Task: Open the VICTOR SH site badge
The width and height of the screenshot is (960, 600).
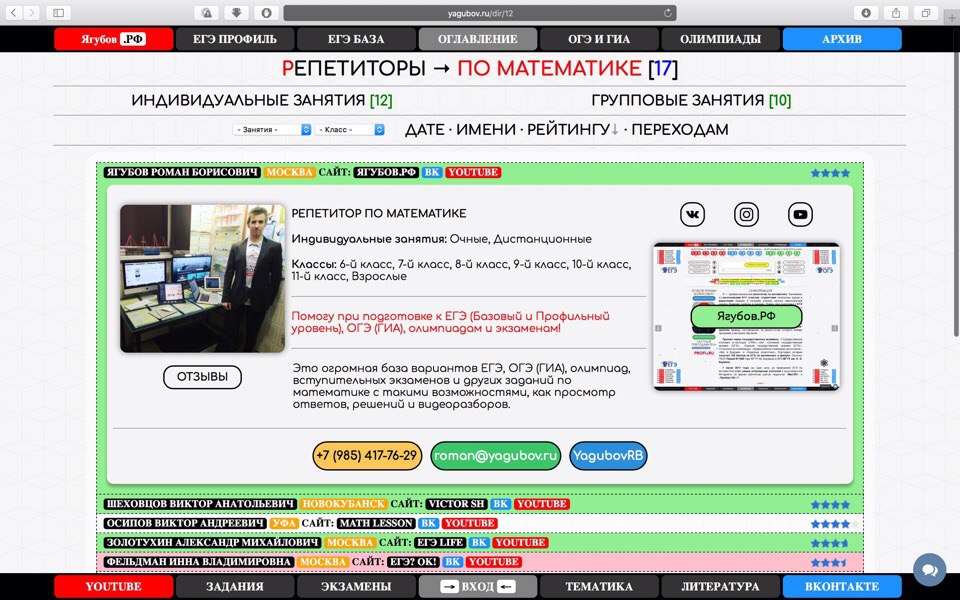Action: 456,504
